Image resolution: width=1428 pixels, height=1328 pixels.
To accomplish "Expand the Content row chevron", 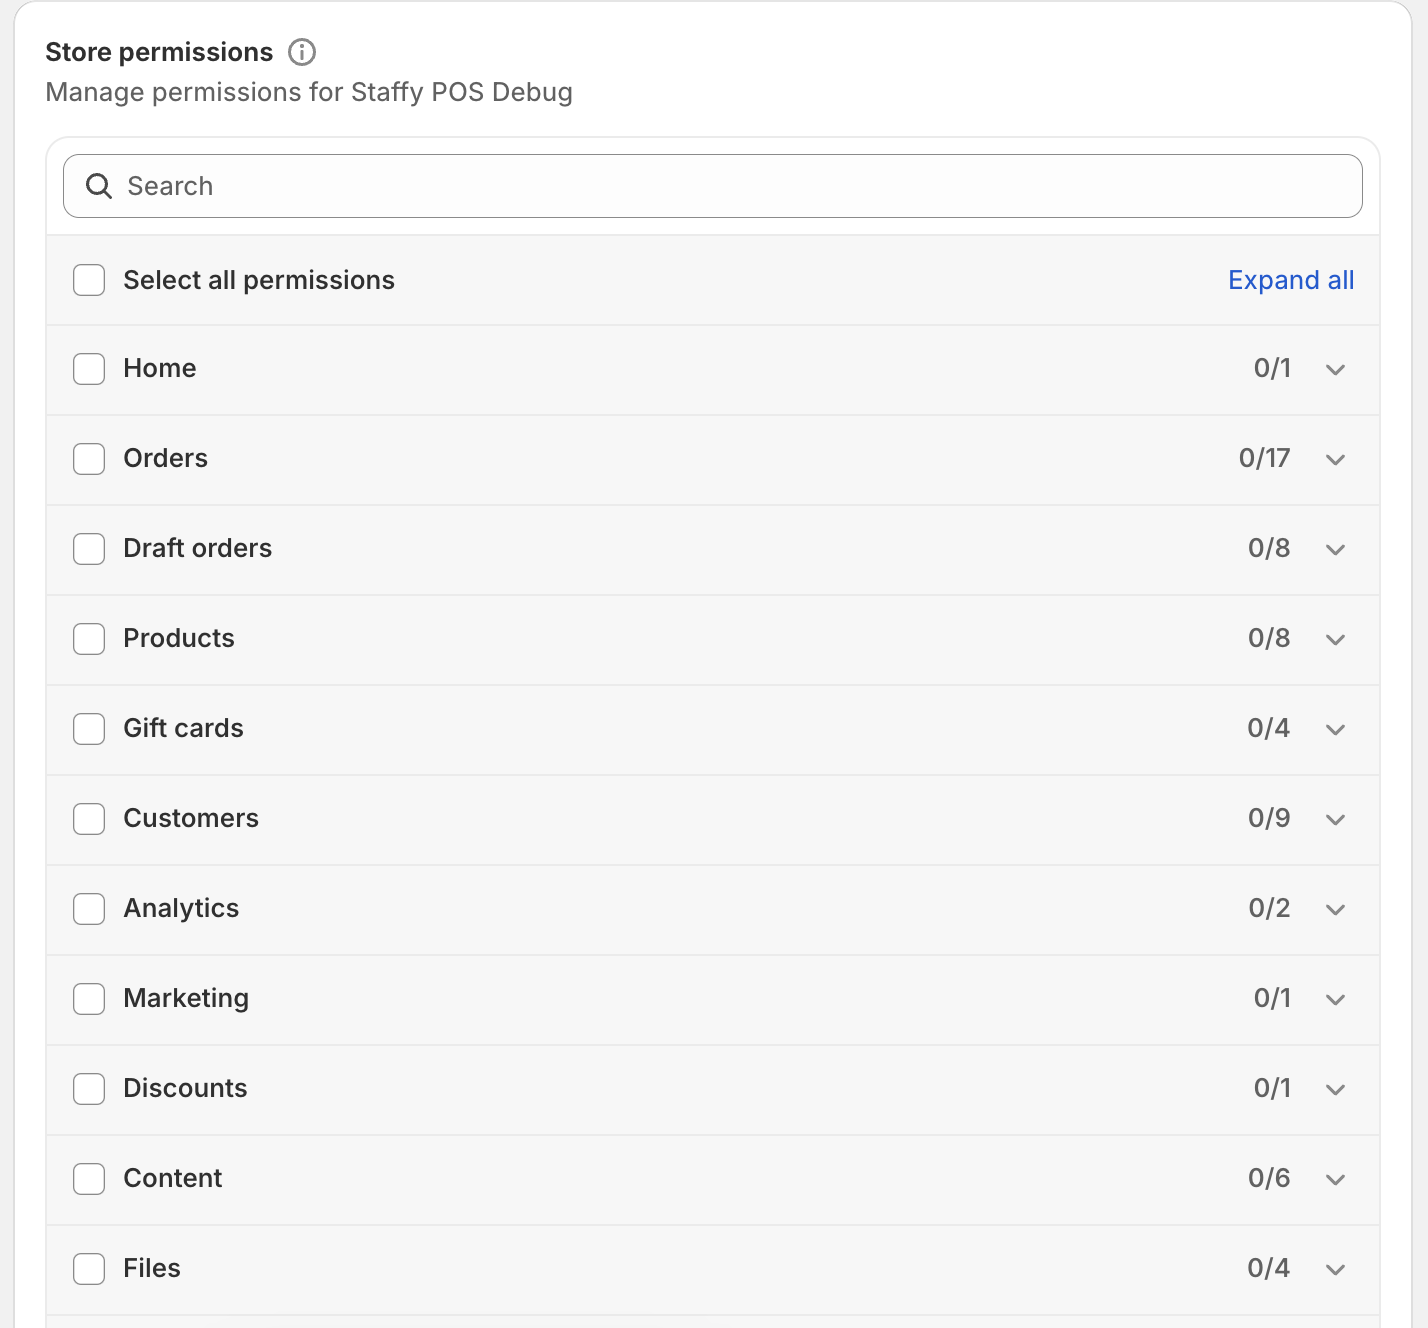I will (1335, 1179).
